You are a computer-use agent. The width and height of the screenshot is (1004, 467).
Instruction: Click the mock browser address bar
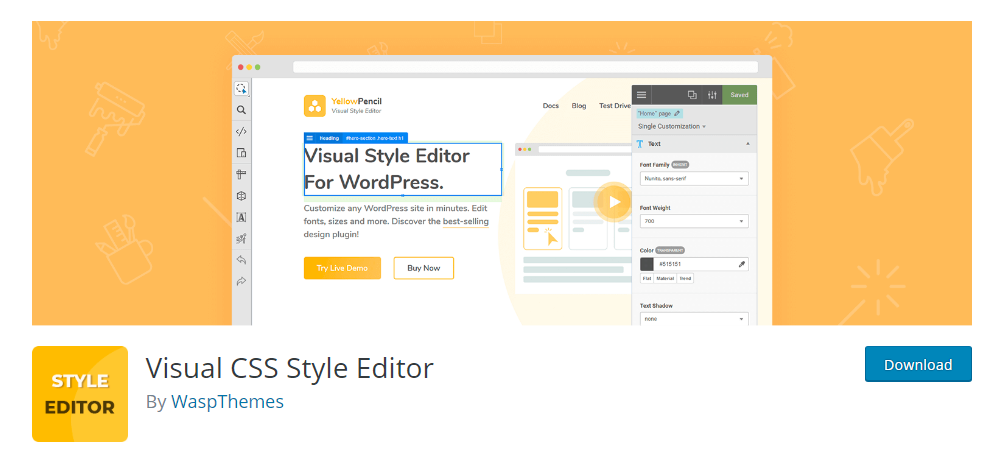pyautogui.click(x=525, y=67)
